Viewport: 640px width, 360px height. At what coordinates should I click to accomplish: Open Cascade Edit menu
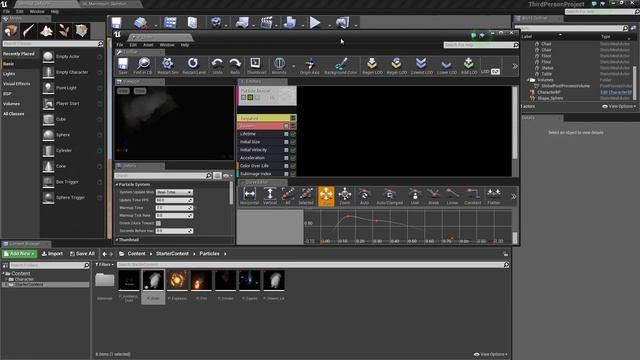pos(133,45)
